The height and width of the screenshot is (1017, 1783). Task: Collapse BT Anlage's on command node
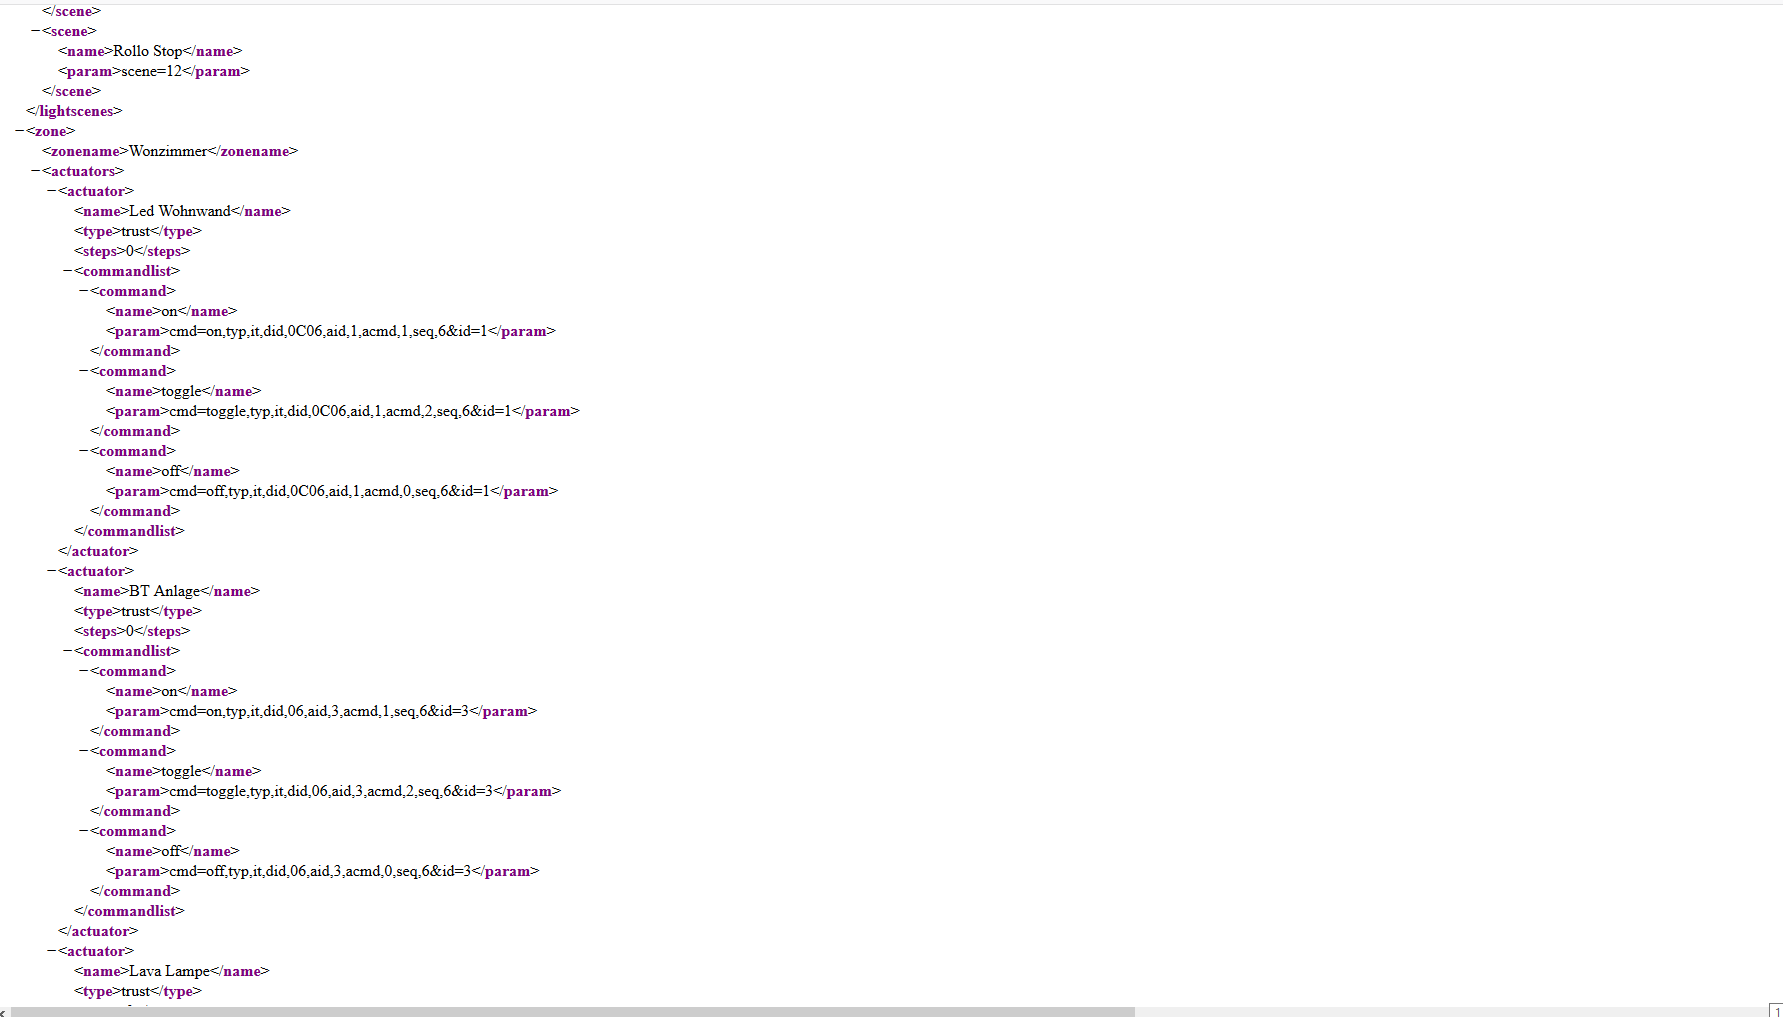[x=84, y=671]
